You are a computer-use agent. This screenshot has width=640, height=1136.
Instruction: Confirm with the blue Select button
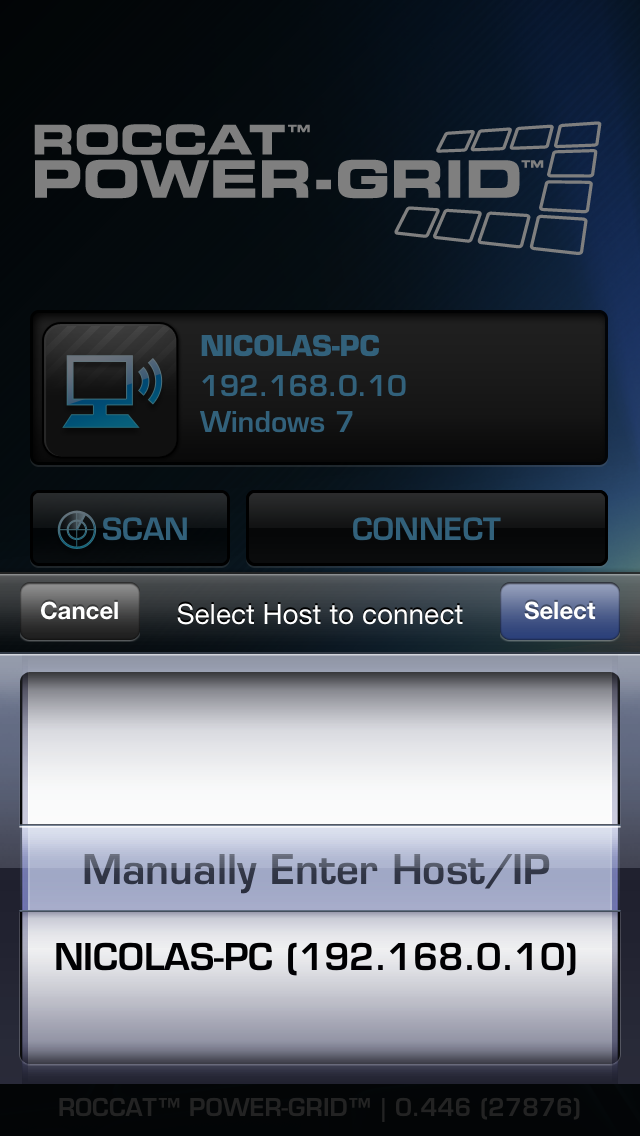pos(560,611)
